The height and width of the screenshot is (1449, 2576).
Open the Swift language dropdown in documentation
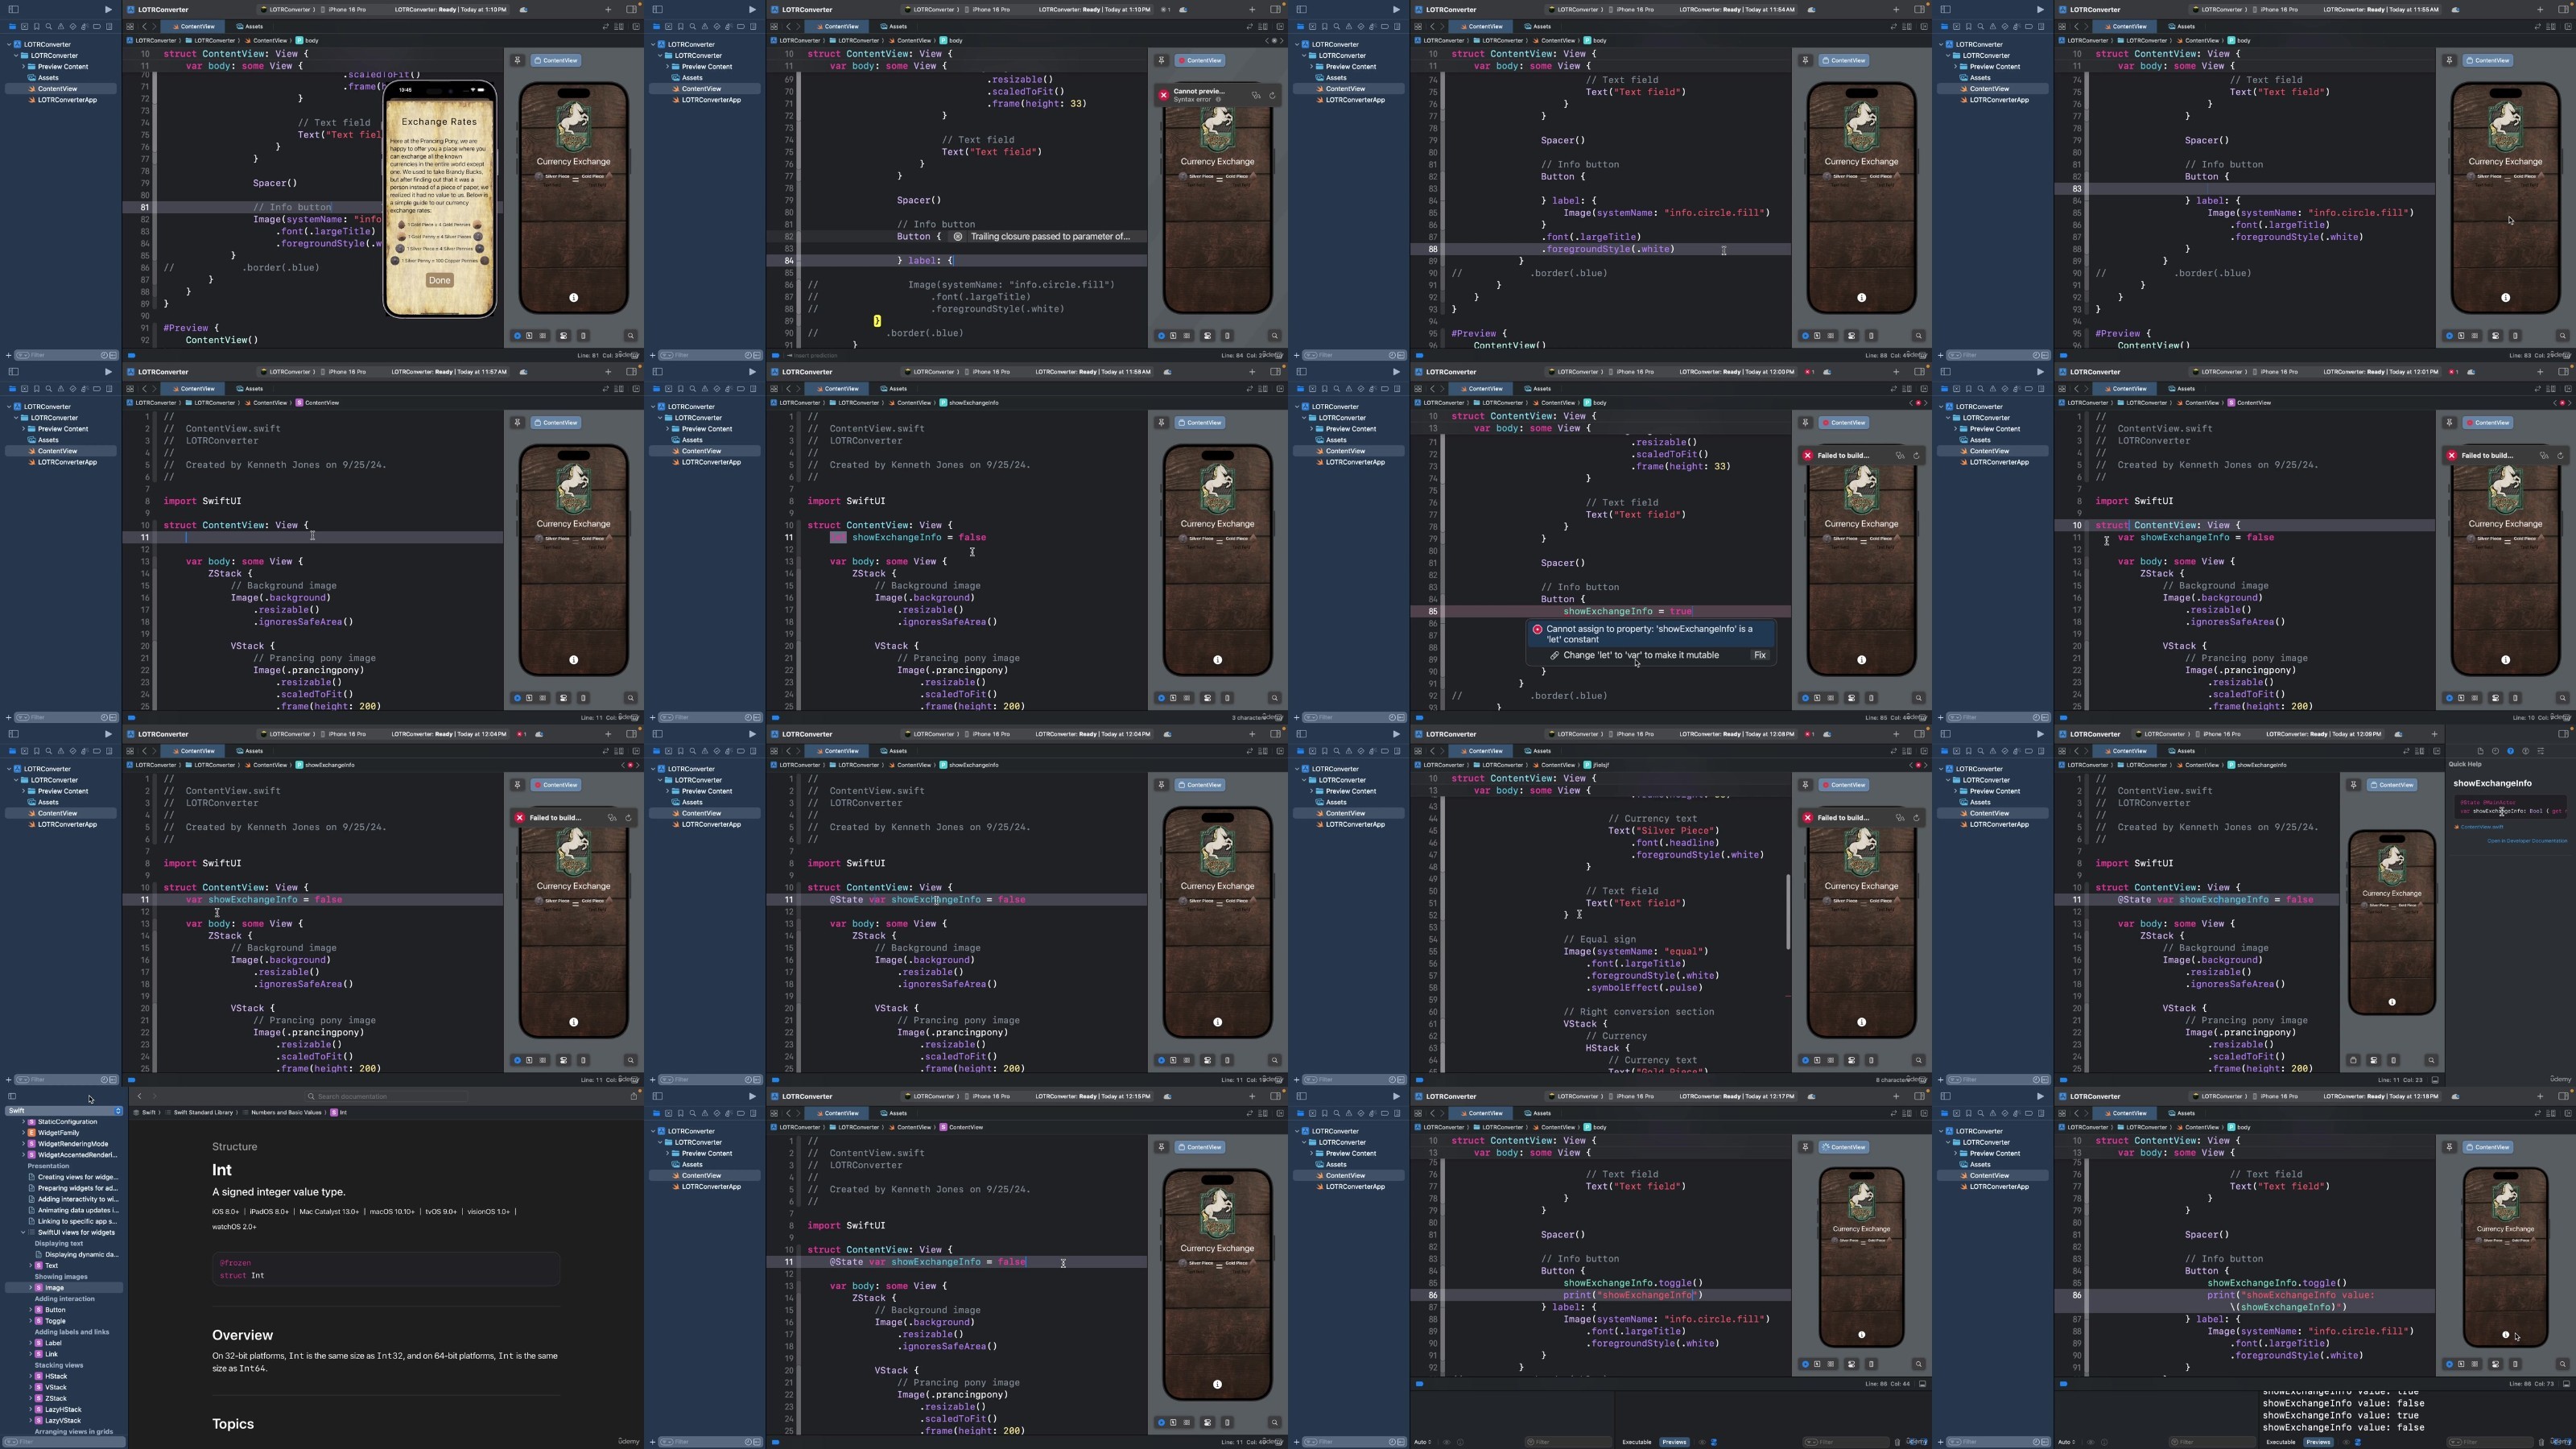point(64,1111)
